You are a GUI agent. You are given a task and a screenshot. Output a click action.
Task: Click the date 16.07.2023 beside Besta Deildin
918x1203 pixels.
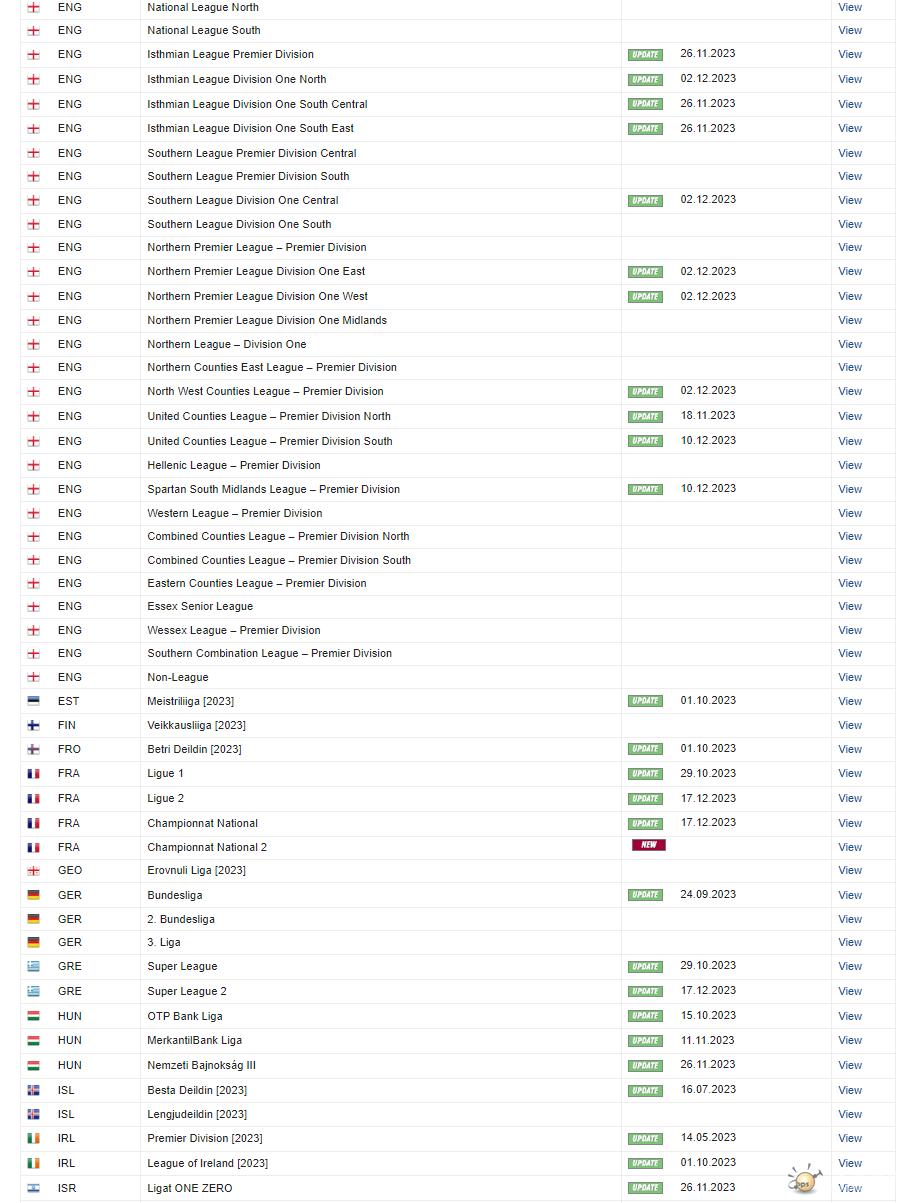pos(708,1089)
